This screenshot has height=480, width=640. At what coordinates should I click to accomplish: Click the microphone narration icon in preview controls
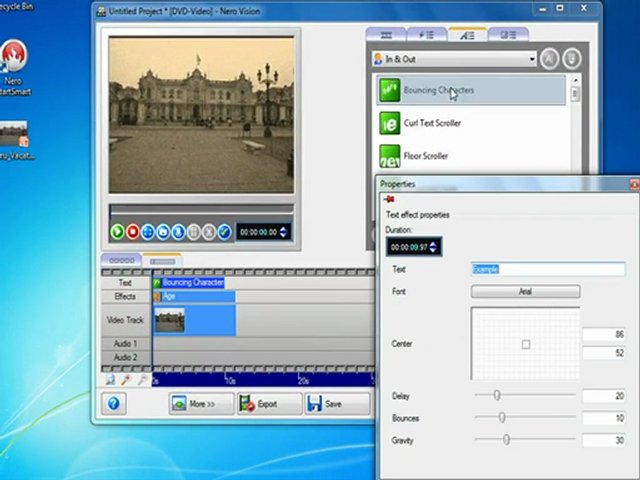(178, 232)
